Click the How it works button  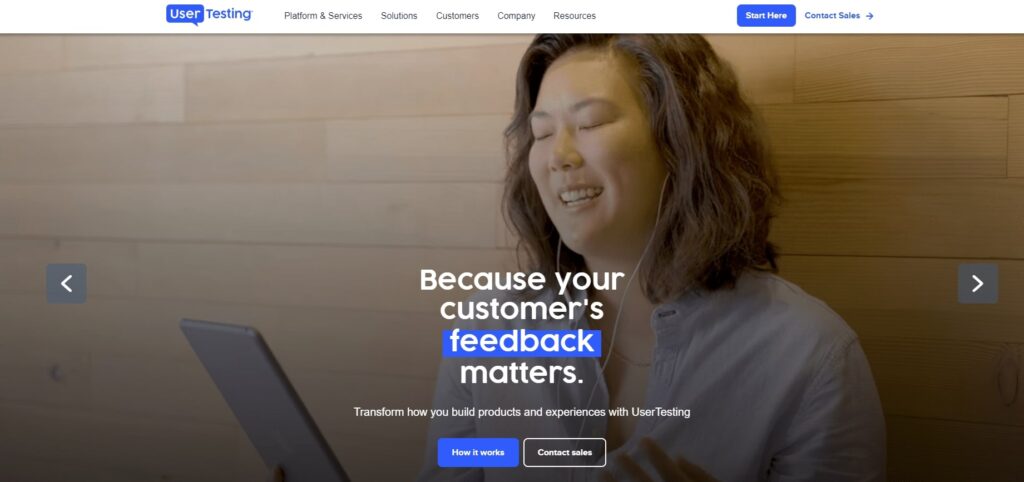pyautogui.click(x=478, y=452)
